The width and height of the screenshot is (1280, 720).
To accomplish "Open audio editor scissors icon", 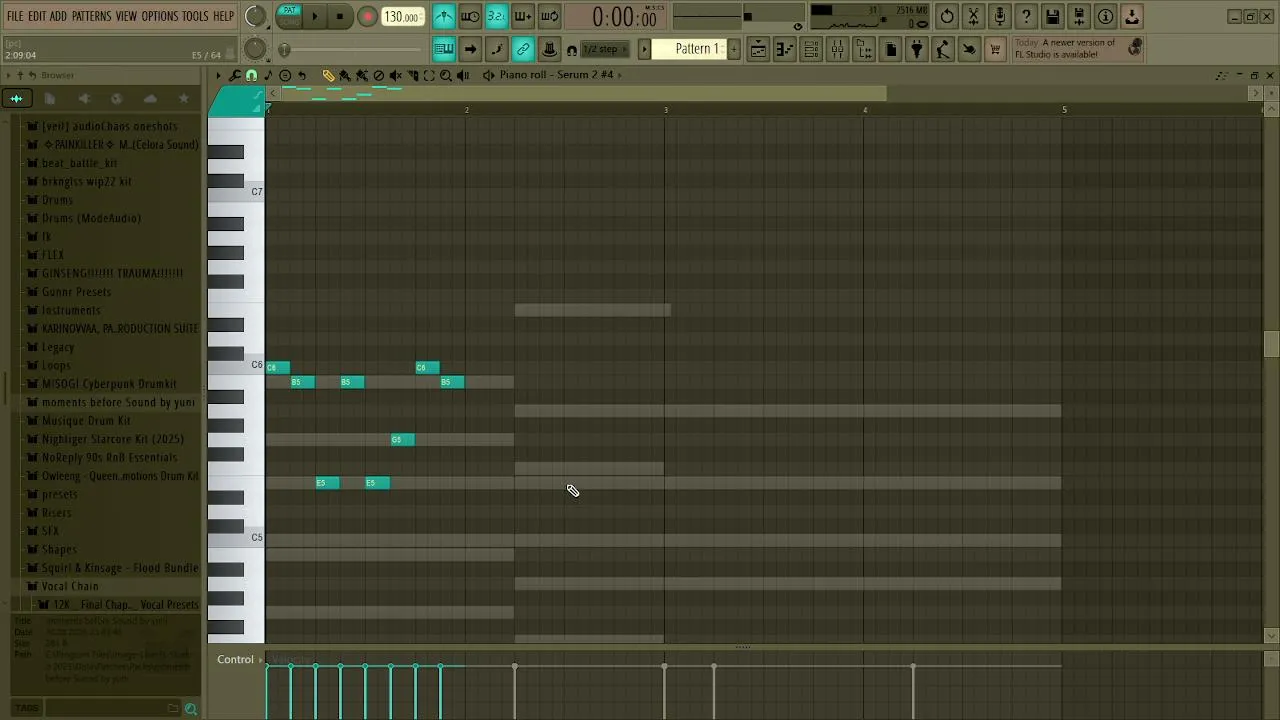I will point(973,16).
